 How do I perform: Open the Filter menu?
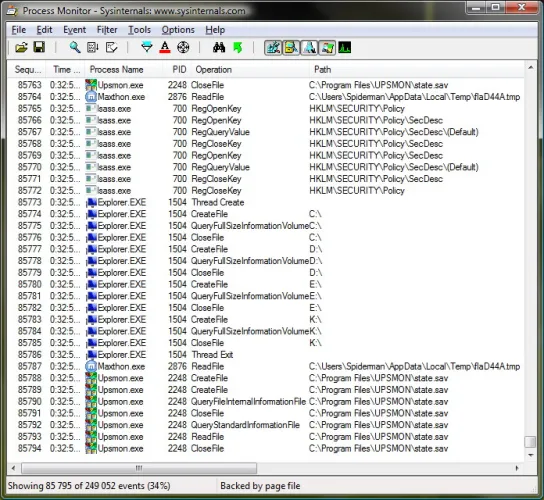click(107, 30)
